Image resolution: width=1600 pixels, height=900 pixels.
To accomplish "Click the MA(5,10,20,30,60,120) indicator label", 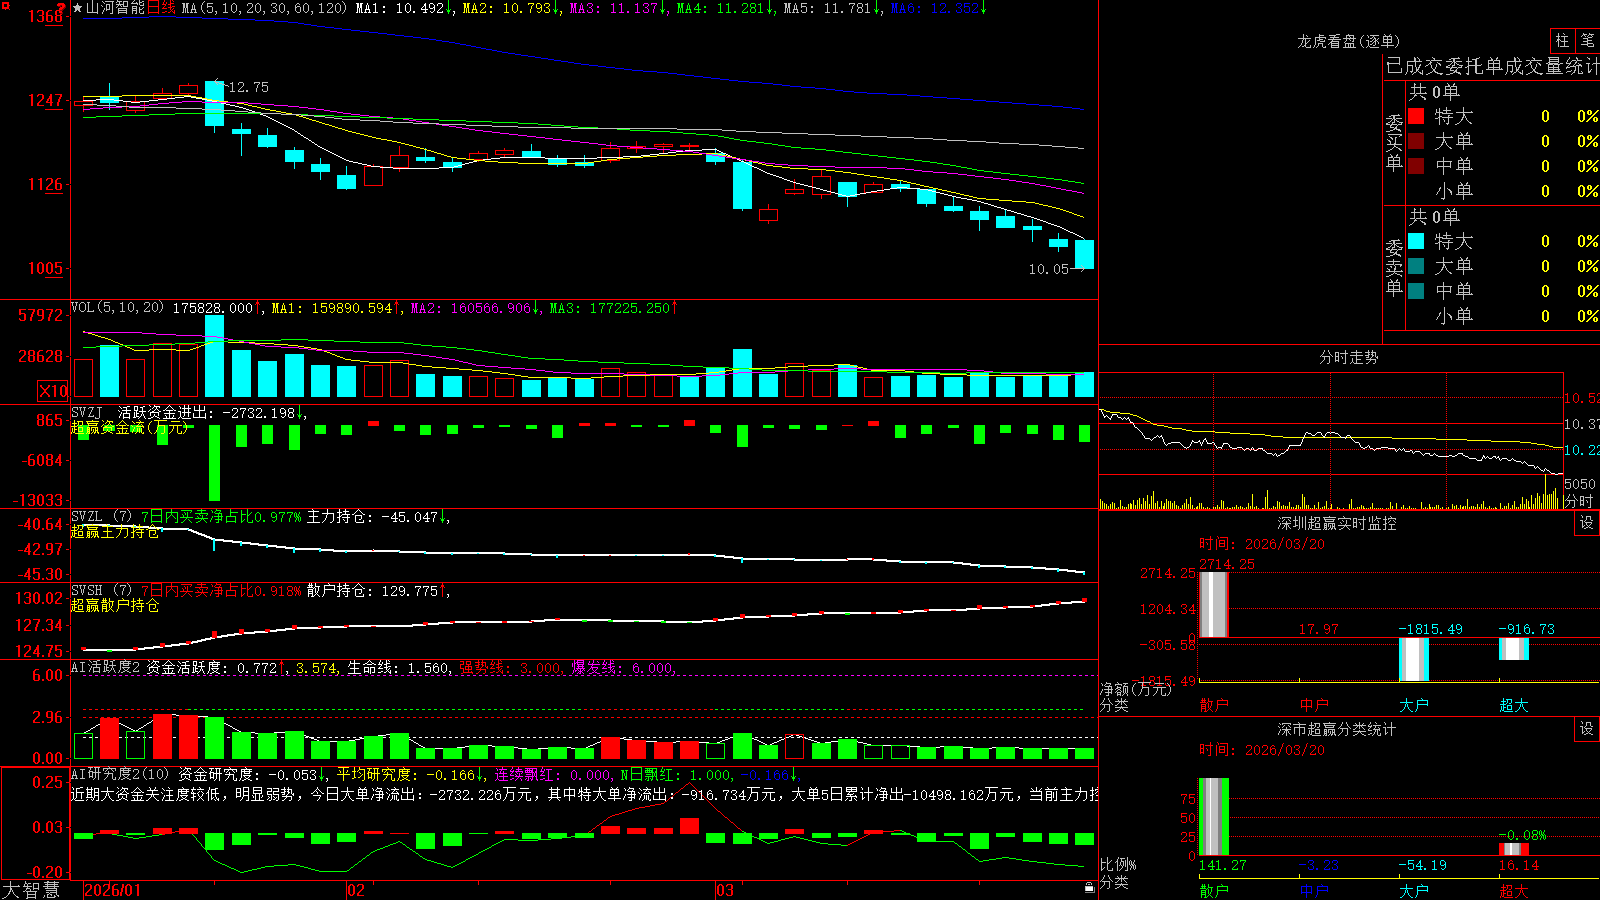I will tap(264, 8).
